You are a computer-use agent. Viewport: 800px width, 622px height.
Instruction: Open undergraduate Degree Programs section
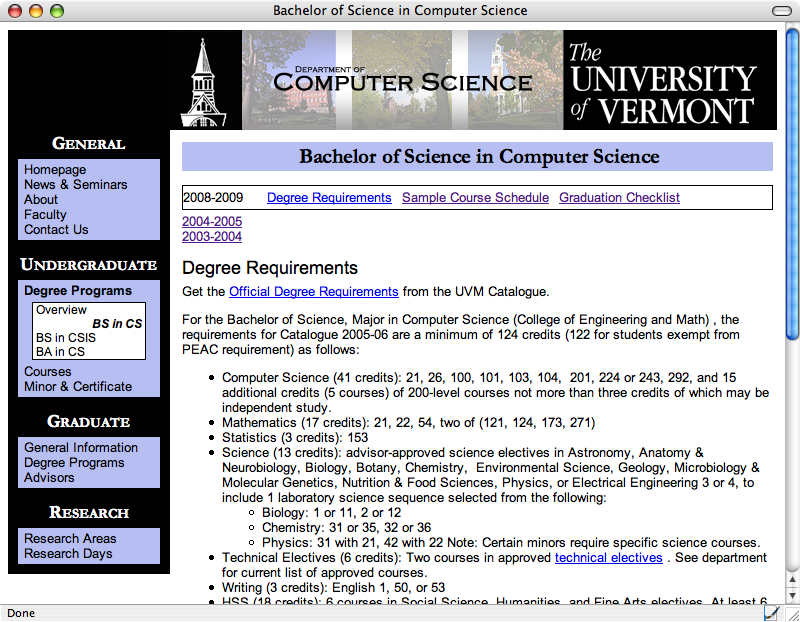(78, 290)
